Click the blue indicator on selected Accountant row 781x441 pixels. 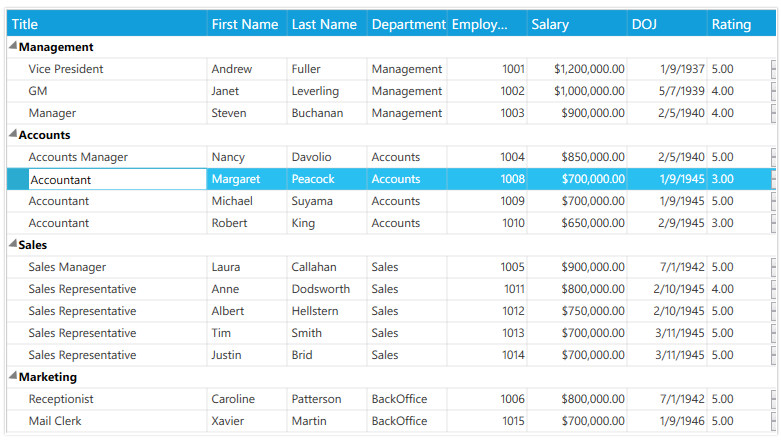(x=17, y=179)
